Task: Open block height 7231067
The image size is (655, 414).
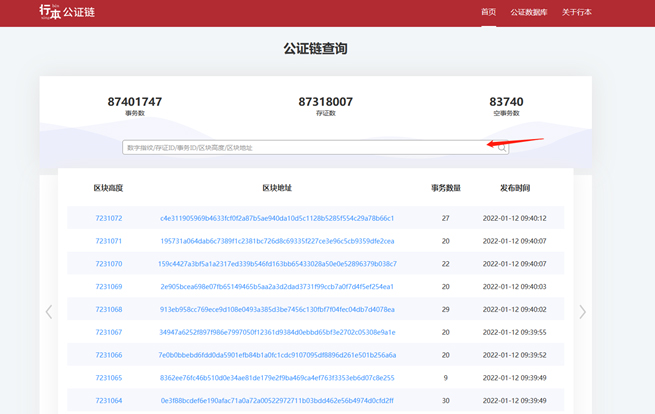Action: coord(109,332)
